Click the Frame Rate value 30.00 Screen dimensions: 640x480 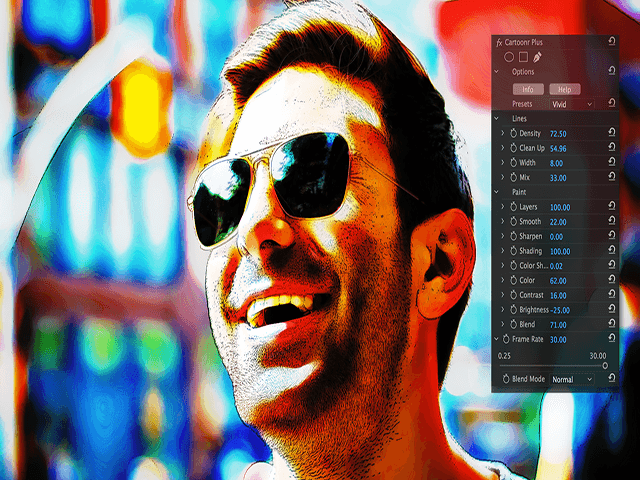[558, 340]
